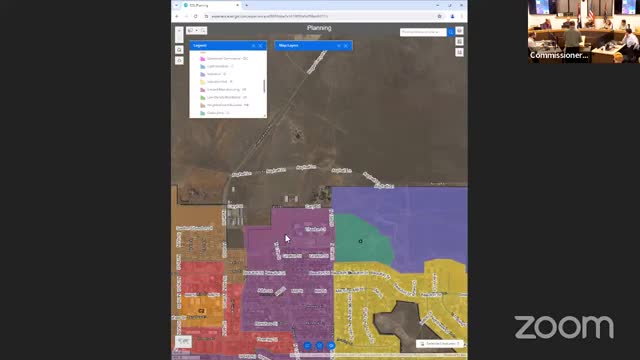Viewport: 640px width, 360px height.
Task: Open the top widget on right side
Action: pyautogui.click(x=459, y=31)
